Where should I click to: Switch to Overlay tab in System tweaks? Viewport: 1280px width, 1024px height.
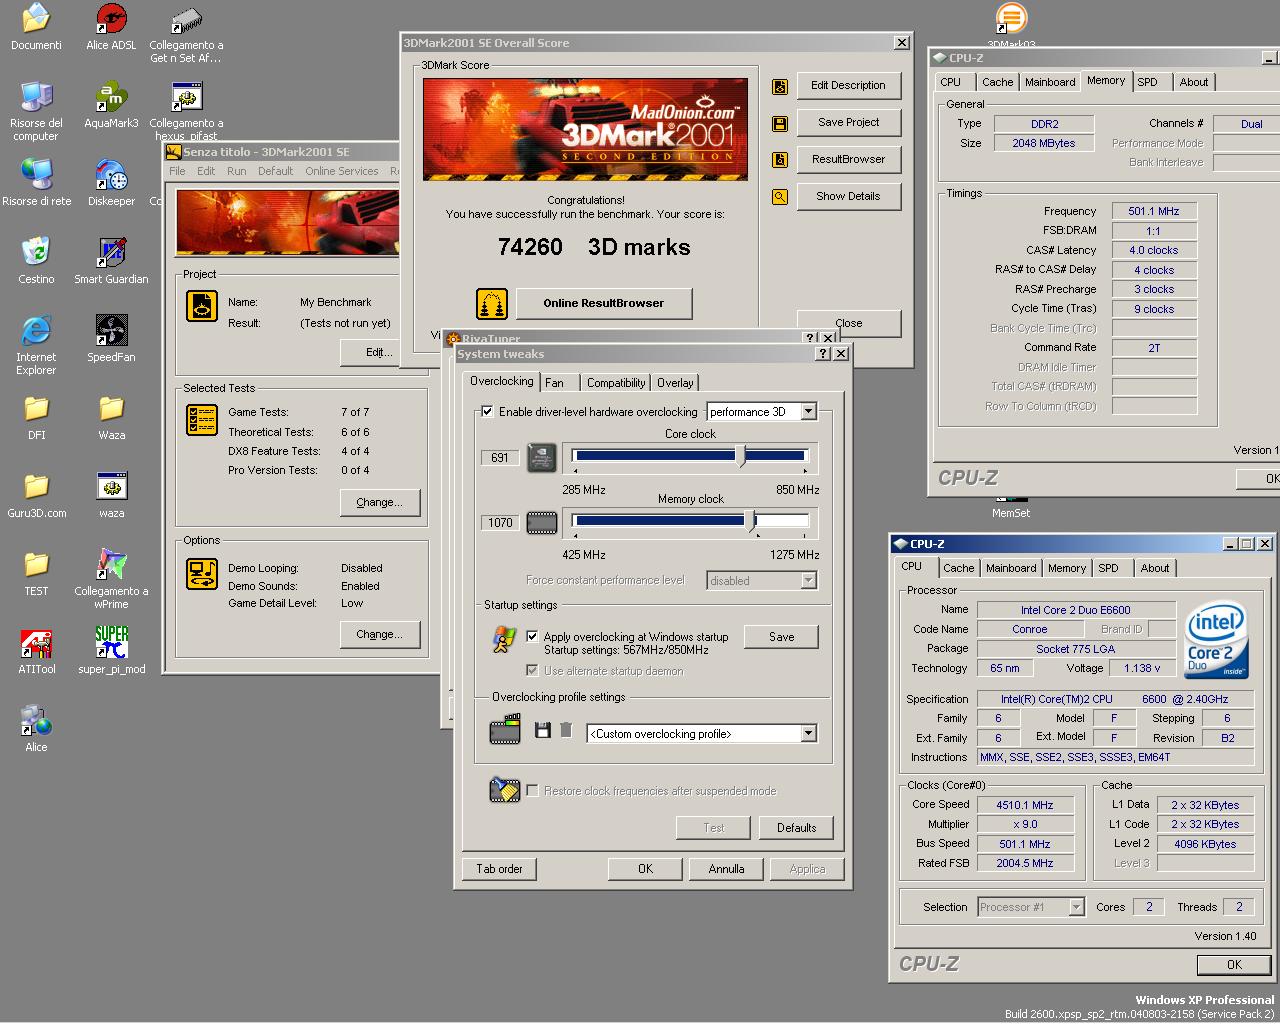pos(675,383)
